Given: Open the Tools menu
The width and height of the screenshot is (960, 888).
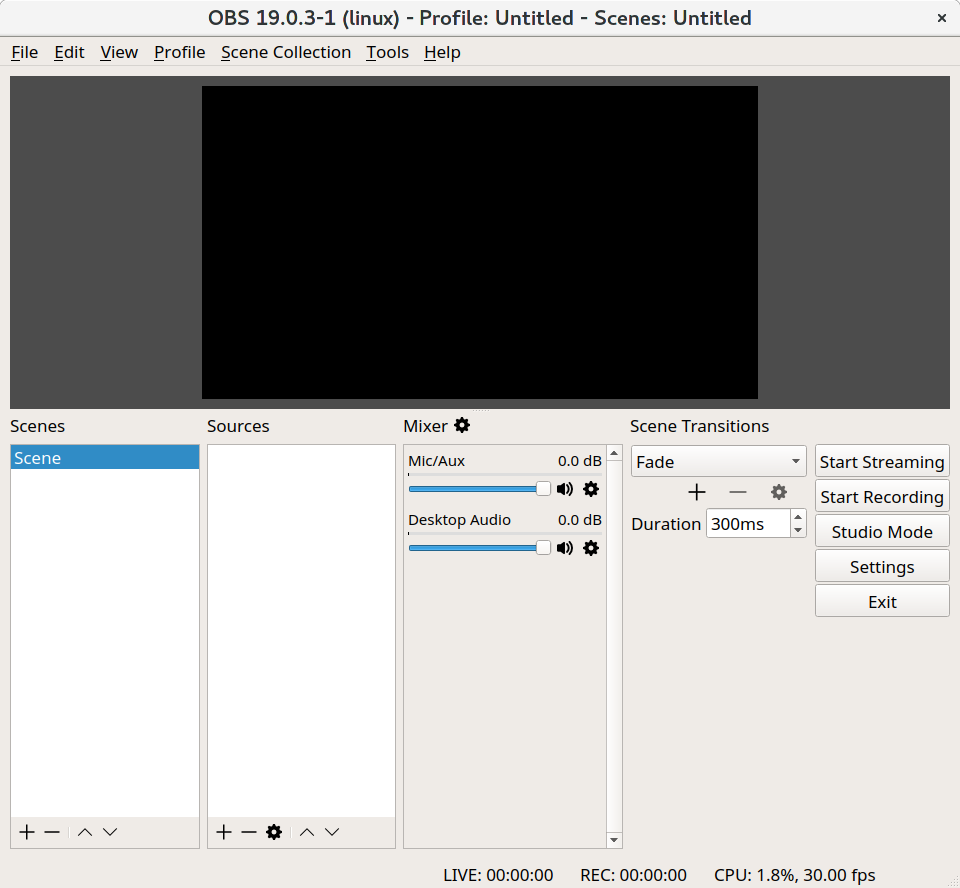Looking at the screenshot, I should pyautogui.click(x=387, y=52).
